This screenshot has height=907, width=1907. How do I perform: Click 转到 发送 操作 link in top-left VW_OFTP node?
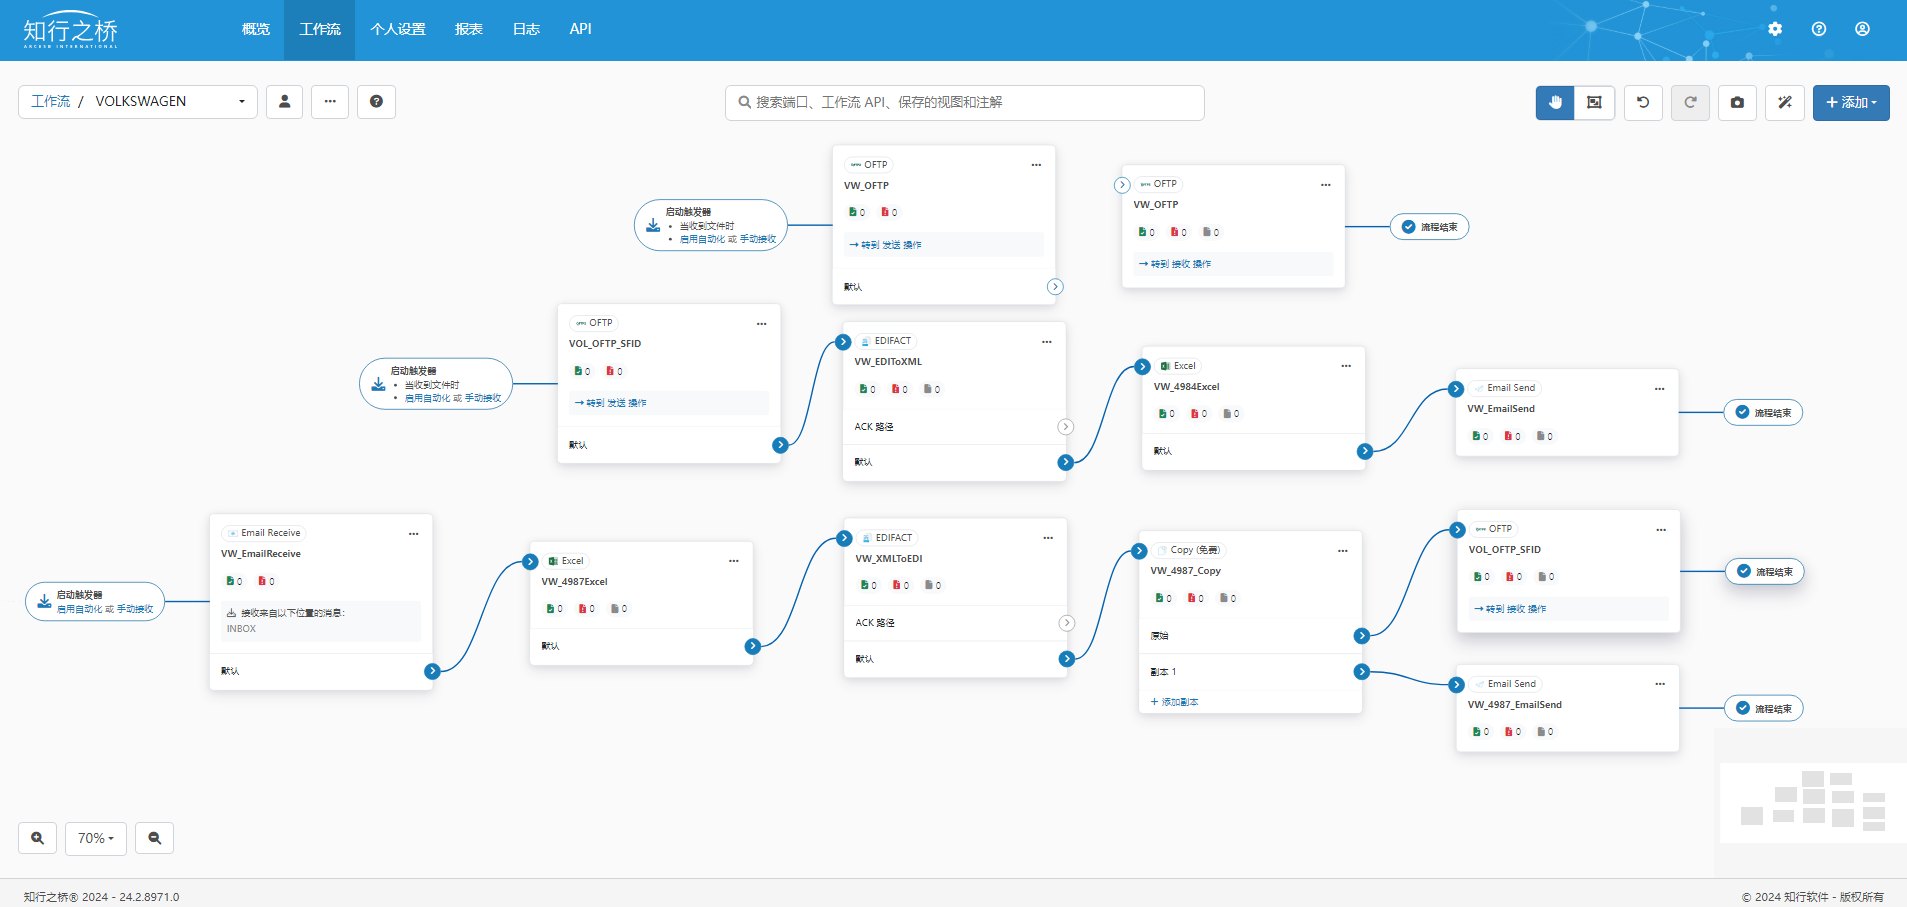click(886, 245)
